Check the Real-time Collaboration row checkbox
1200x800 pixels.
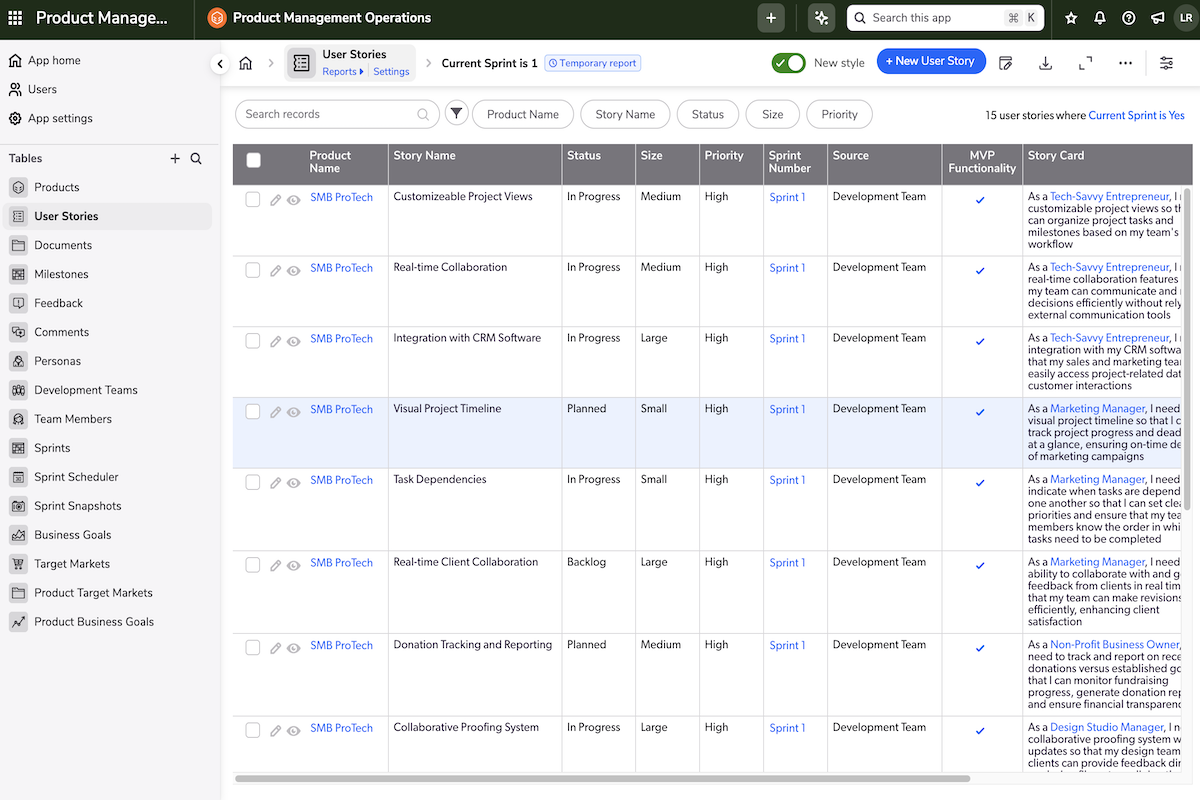click(253, 270)
